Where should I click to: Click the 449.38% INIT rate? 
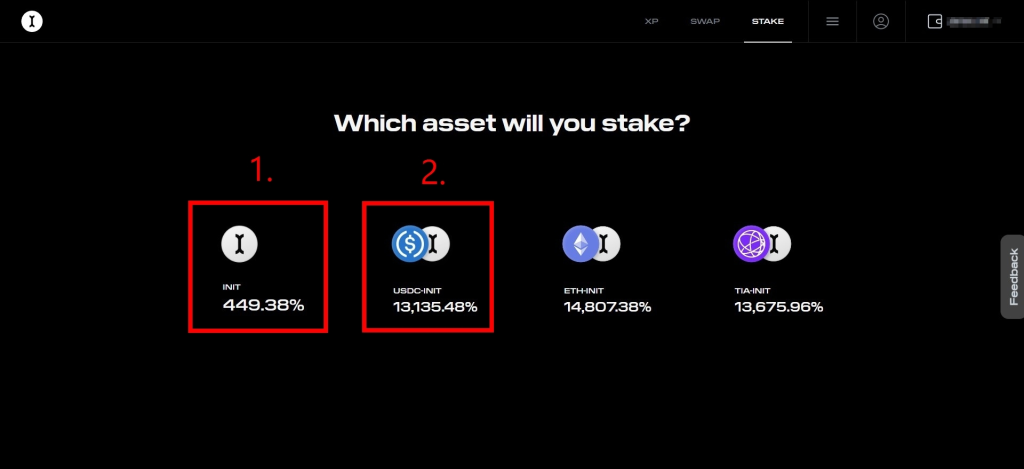point(263,306)
